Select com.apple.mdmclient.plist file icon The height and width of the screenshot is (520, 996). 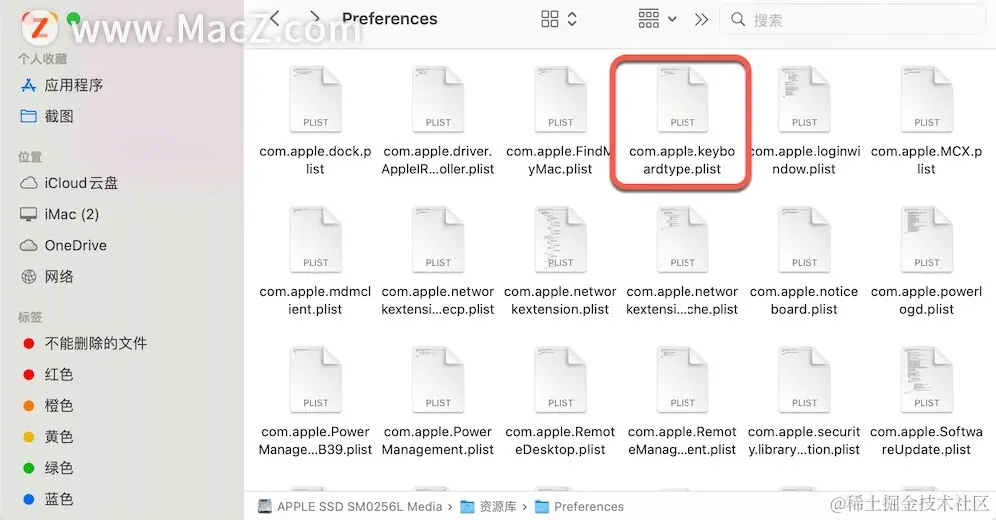(x=316, y=239)
